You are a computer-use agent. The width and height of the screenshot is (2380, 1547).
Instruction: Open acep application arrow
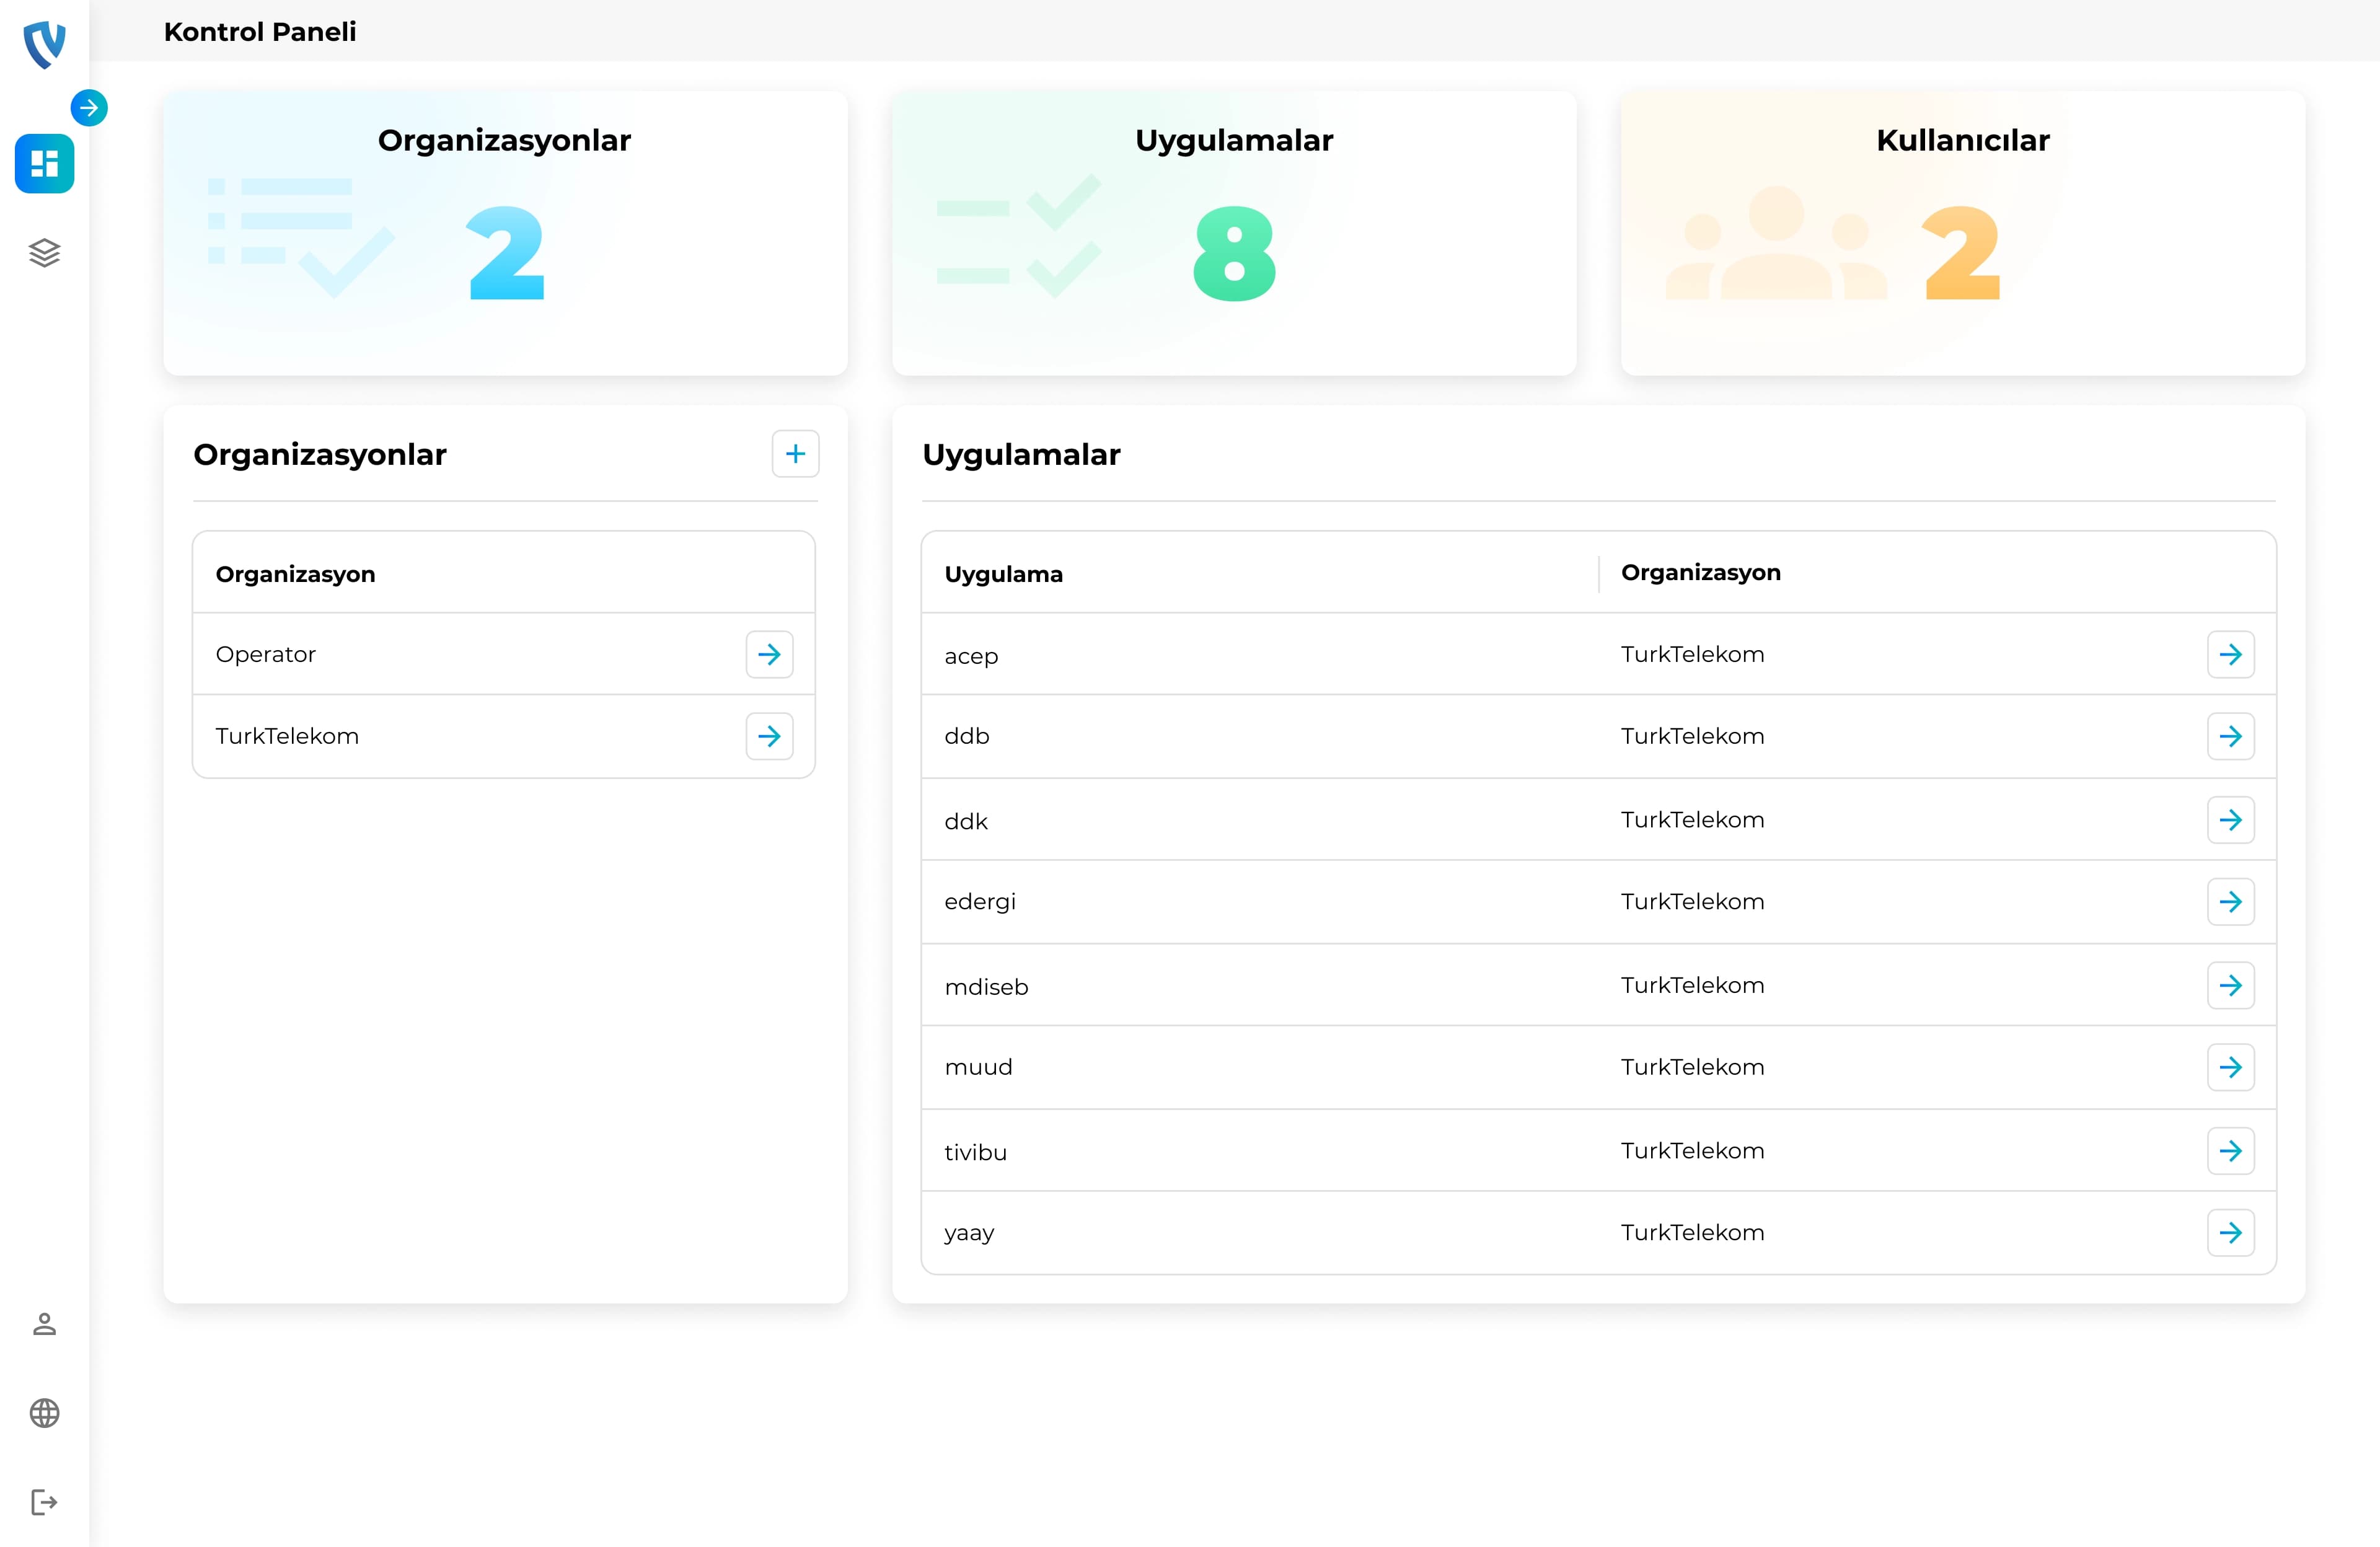tap(2230, 654)
